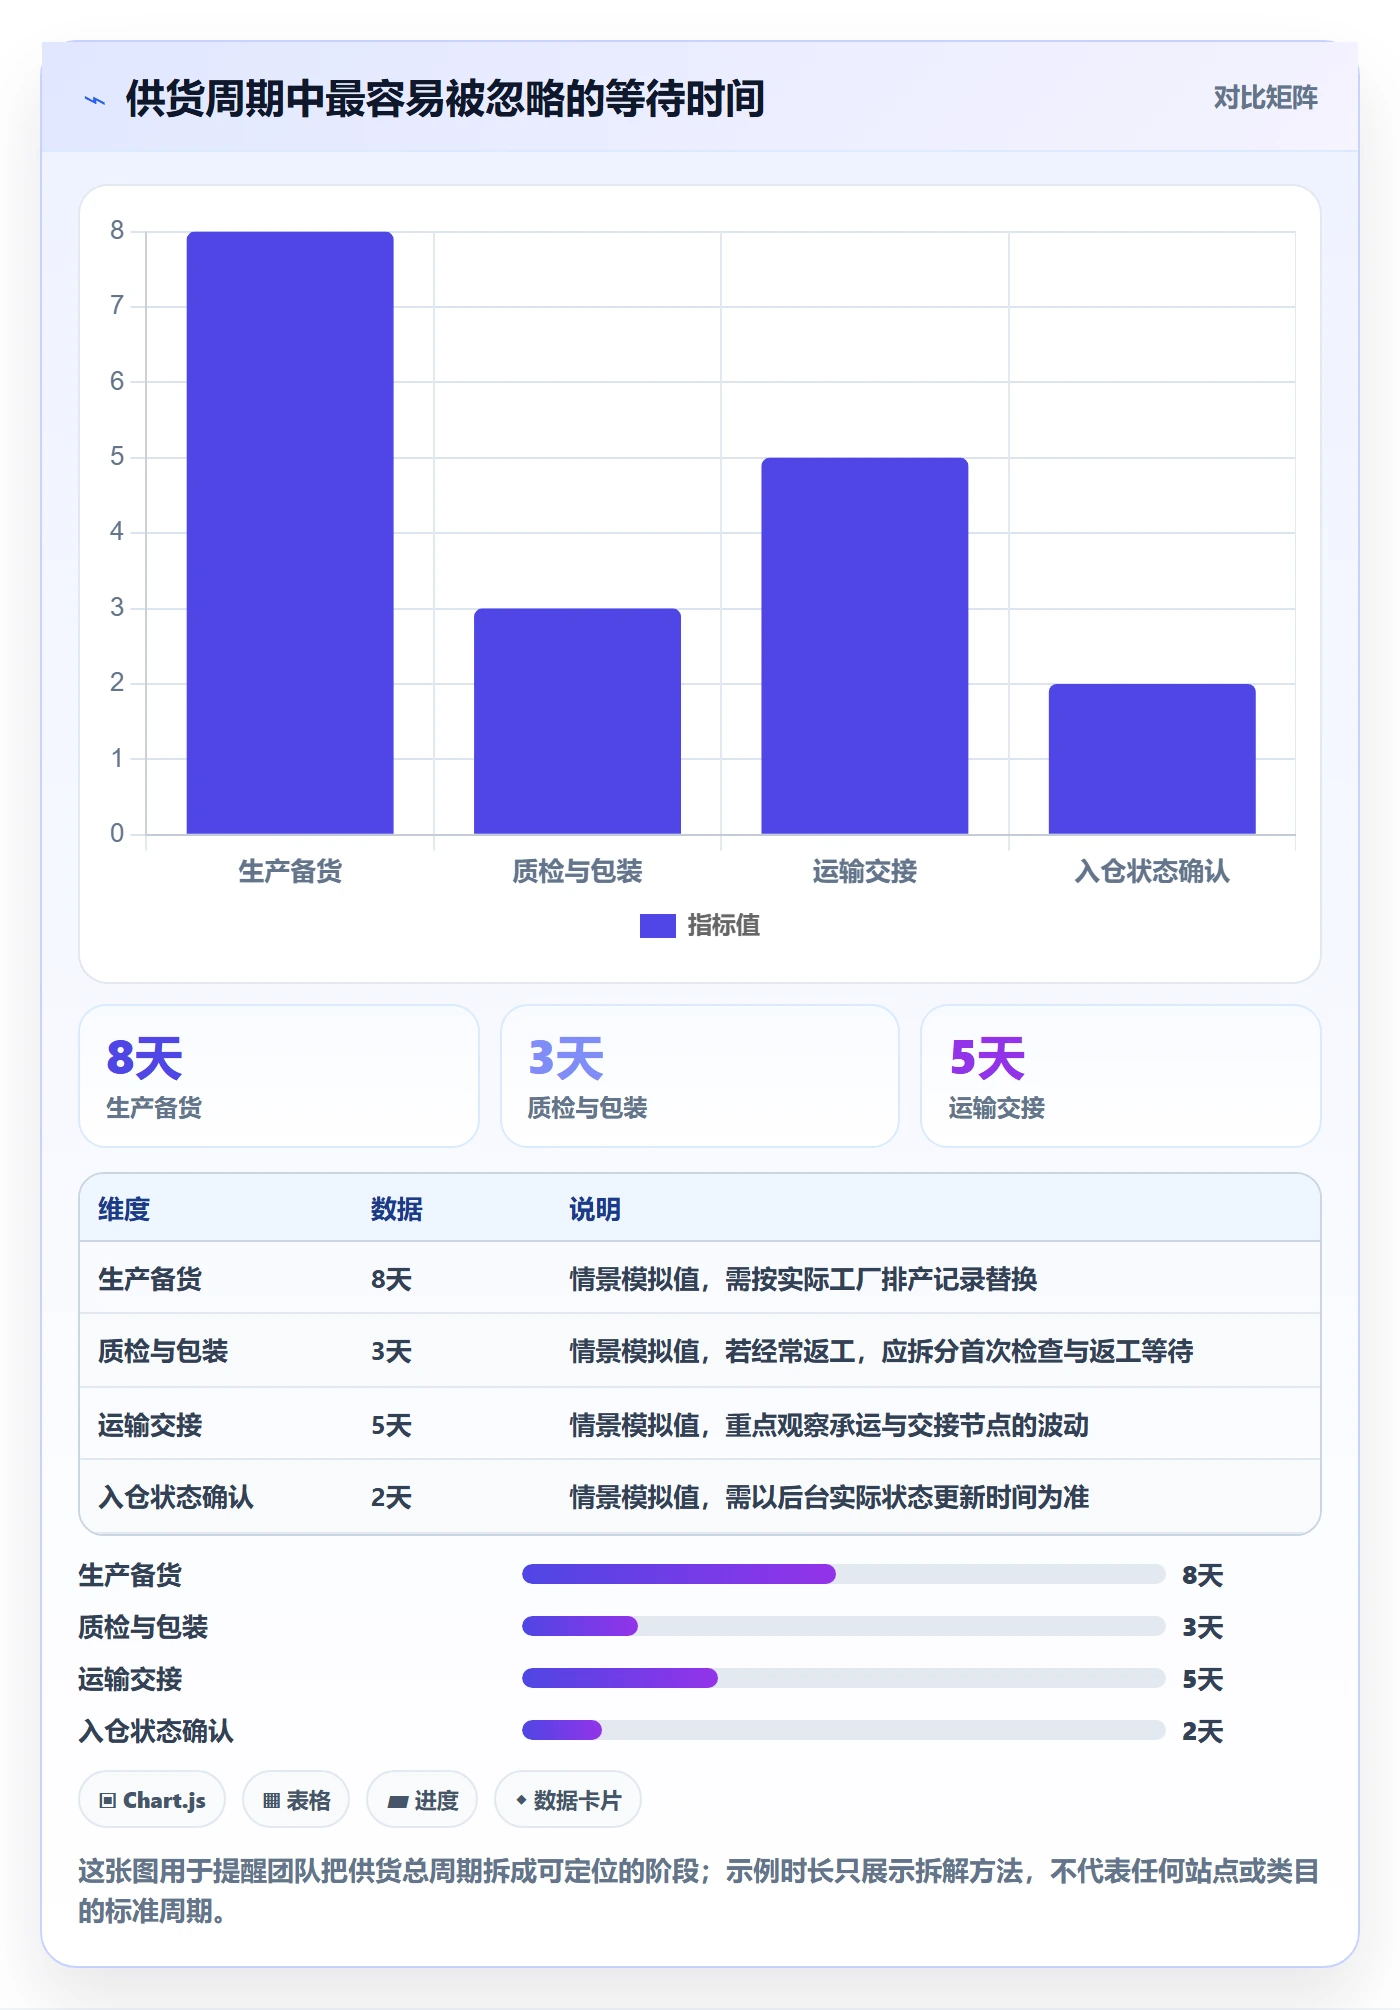Image resolution: width=1400 pixels, height=2010 pixels.
Task: Click the 2天 cell in the table
Action: (392, 1497)
